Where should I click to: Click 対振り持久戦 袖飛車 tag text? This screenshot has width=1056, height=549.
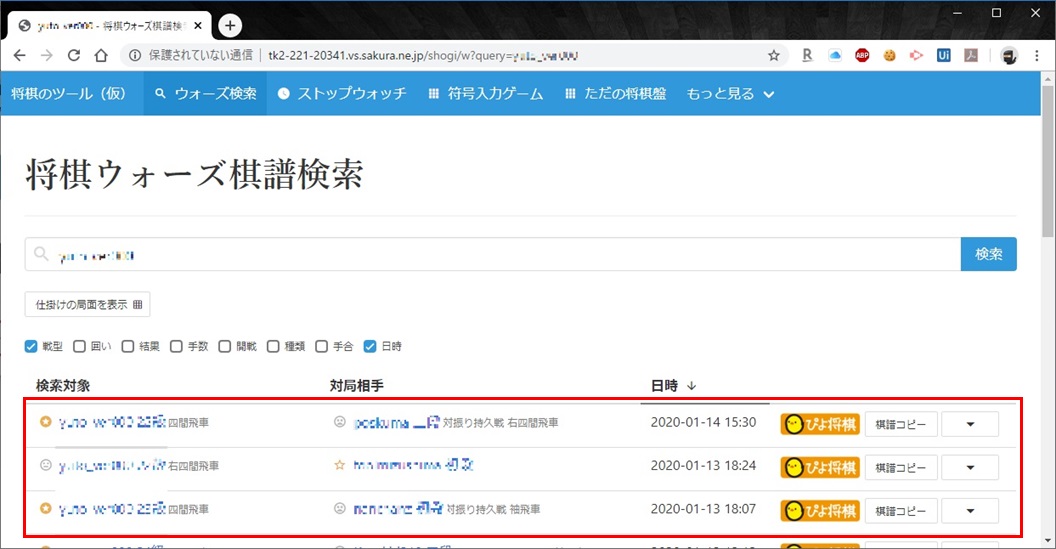pos(493,509)
